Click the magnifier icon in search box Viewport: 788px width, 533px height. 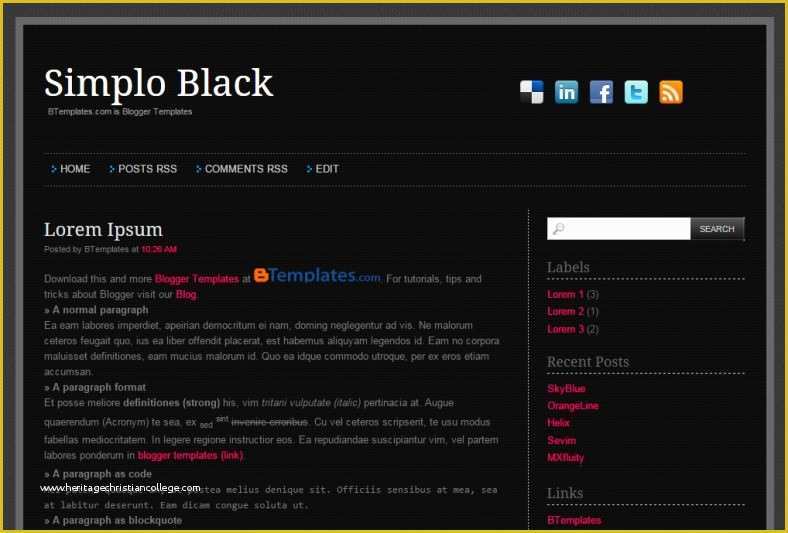pos(558,229)
